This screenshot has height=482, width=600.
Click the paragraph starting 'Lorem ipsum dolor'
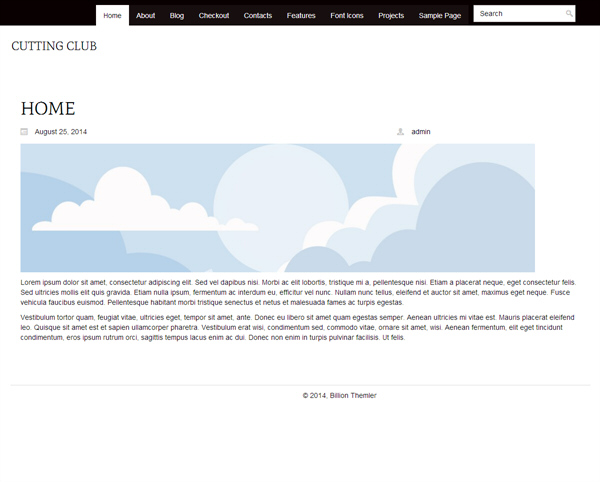point(298,293)
